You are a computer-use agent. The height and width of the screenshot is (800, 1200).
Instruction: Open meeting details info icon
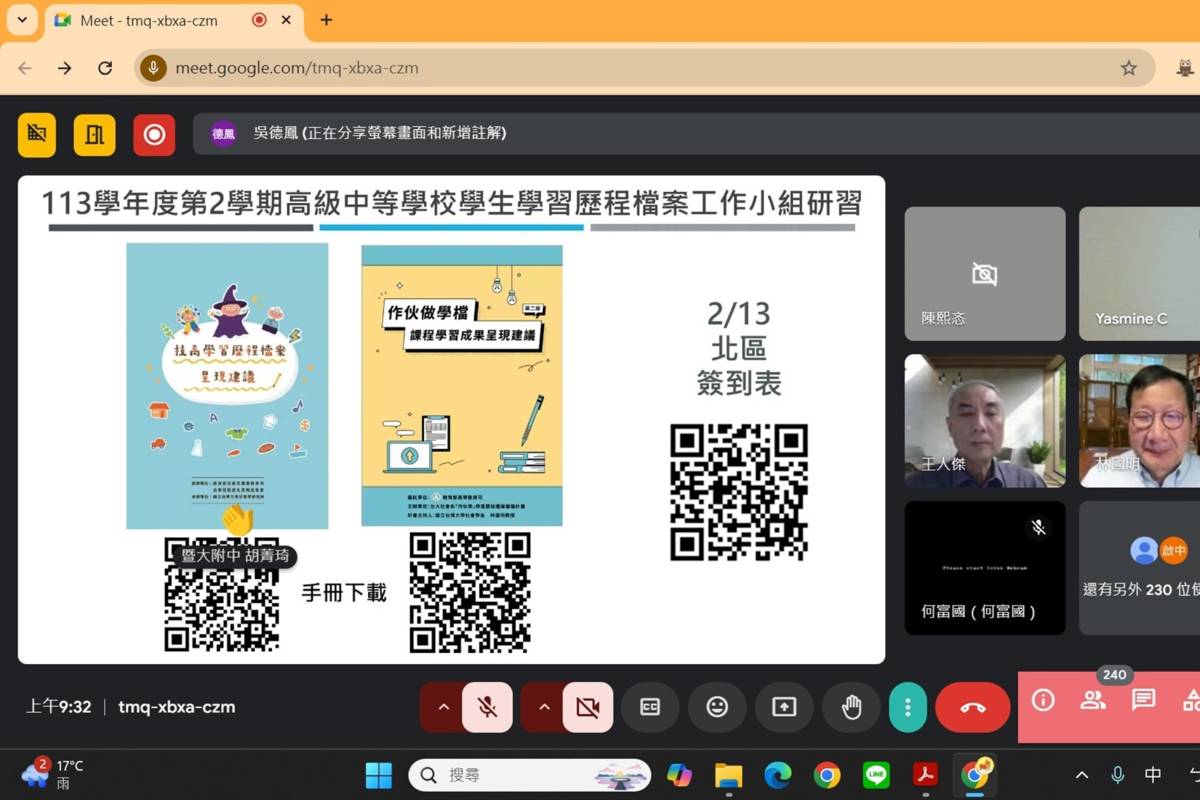click(x=1043, y=700)
